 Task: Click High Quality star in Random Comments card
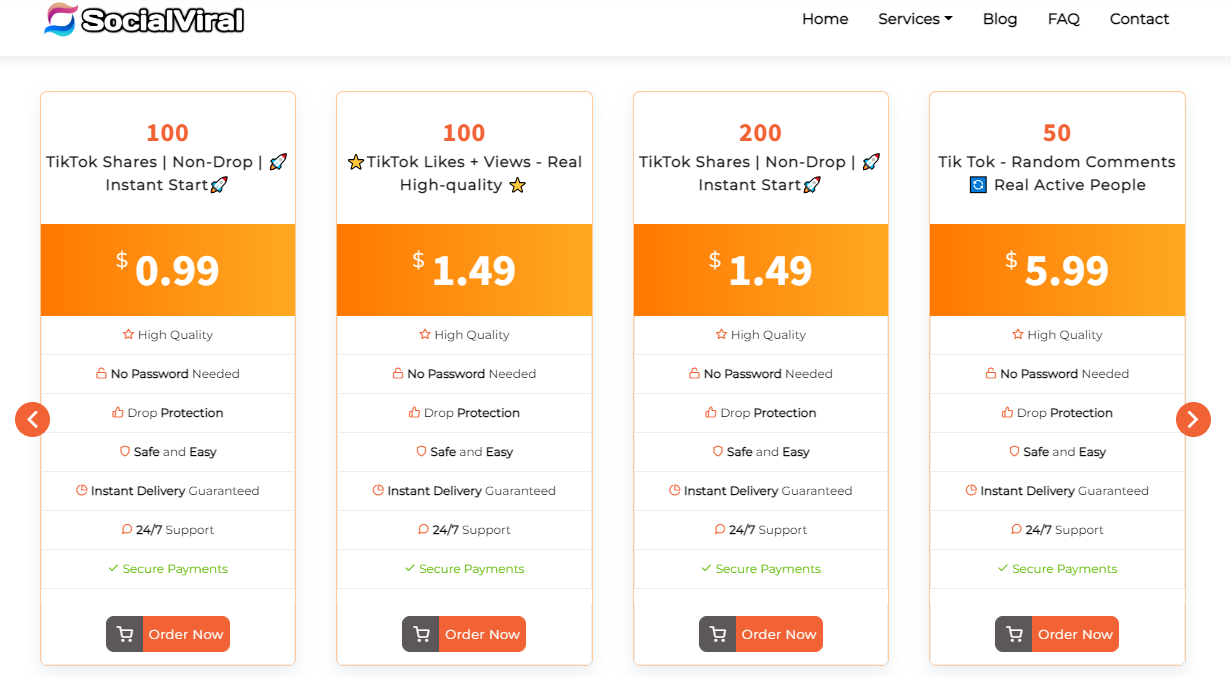(x=1018, y=335)
